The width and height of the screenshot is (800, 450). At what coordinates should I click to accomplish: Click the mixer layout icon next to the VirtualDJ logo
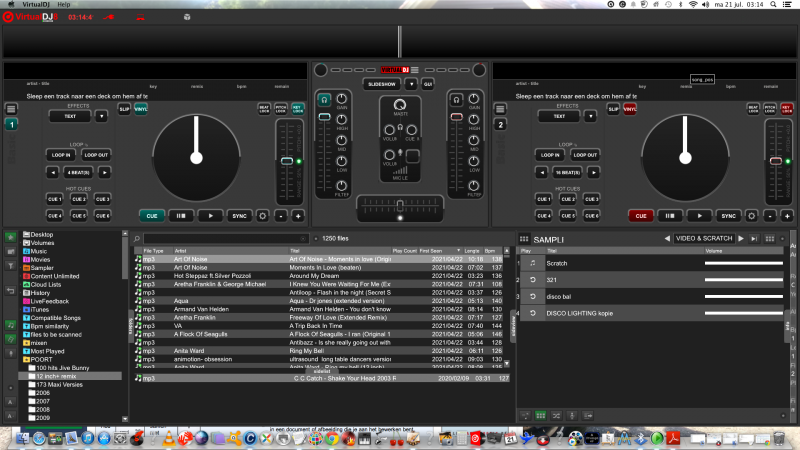pos(415,70)
